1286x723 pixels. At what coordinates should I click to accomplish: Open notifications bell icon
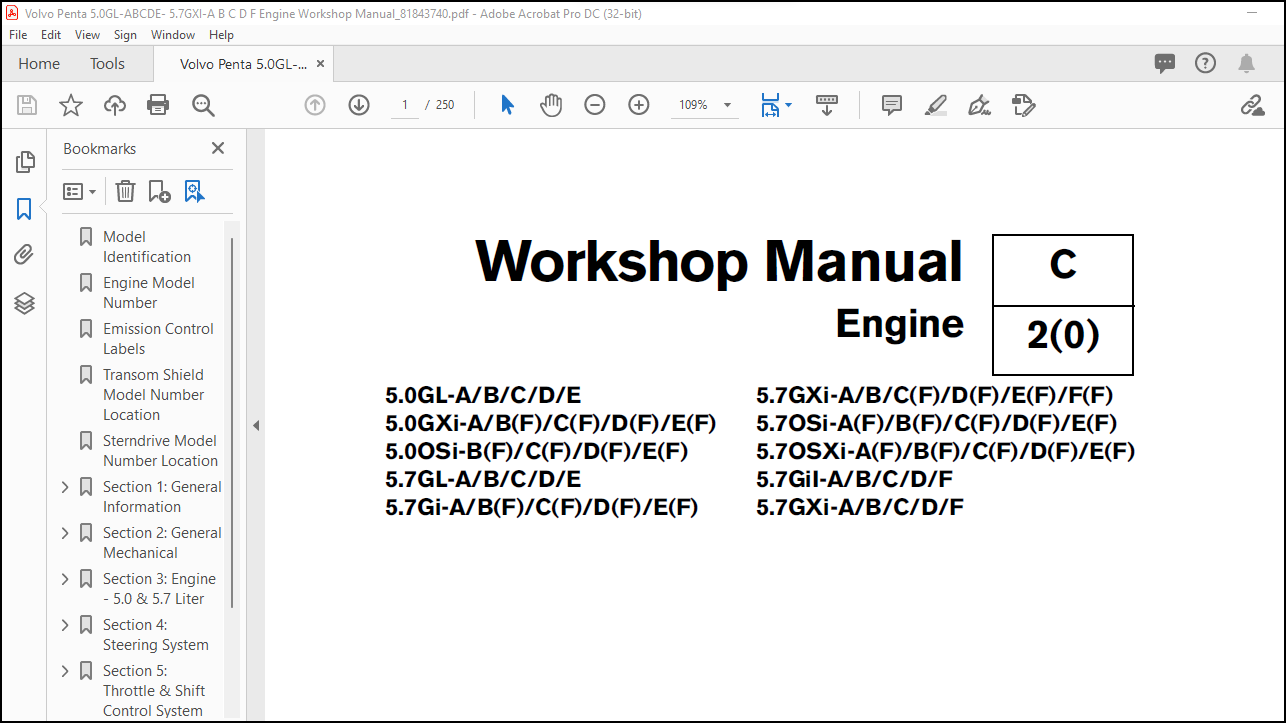coord(1246,63)
